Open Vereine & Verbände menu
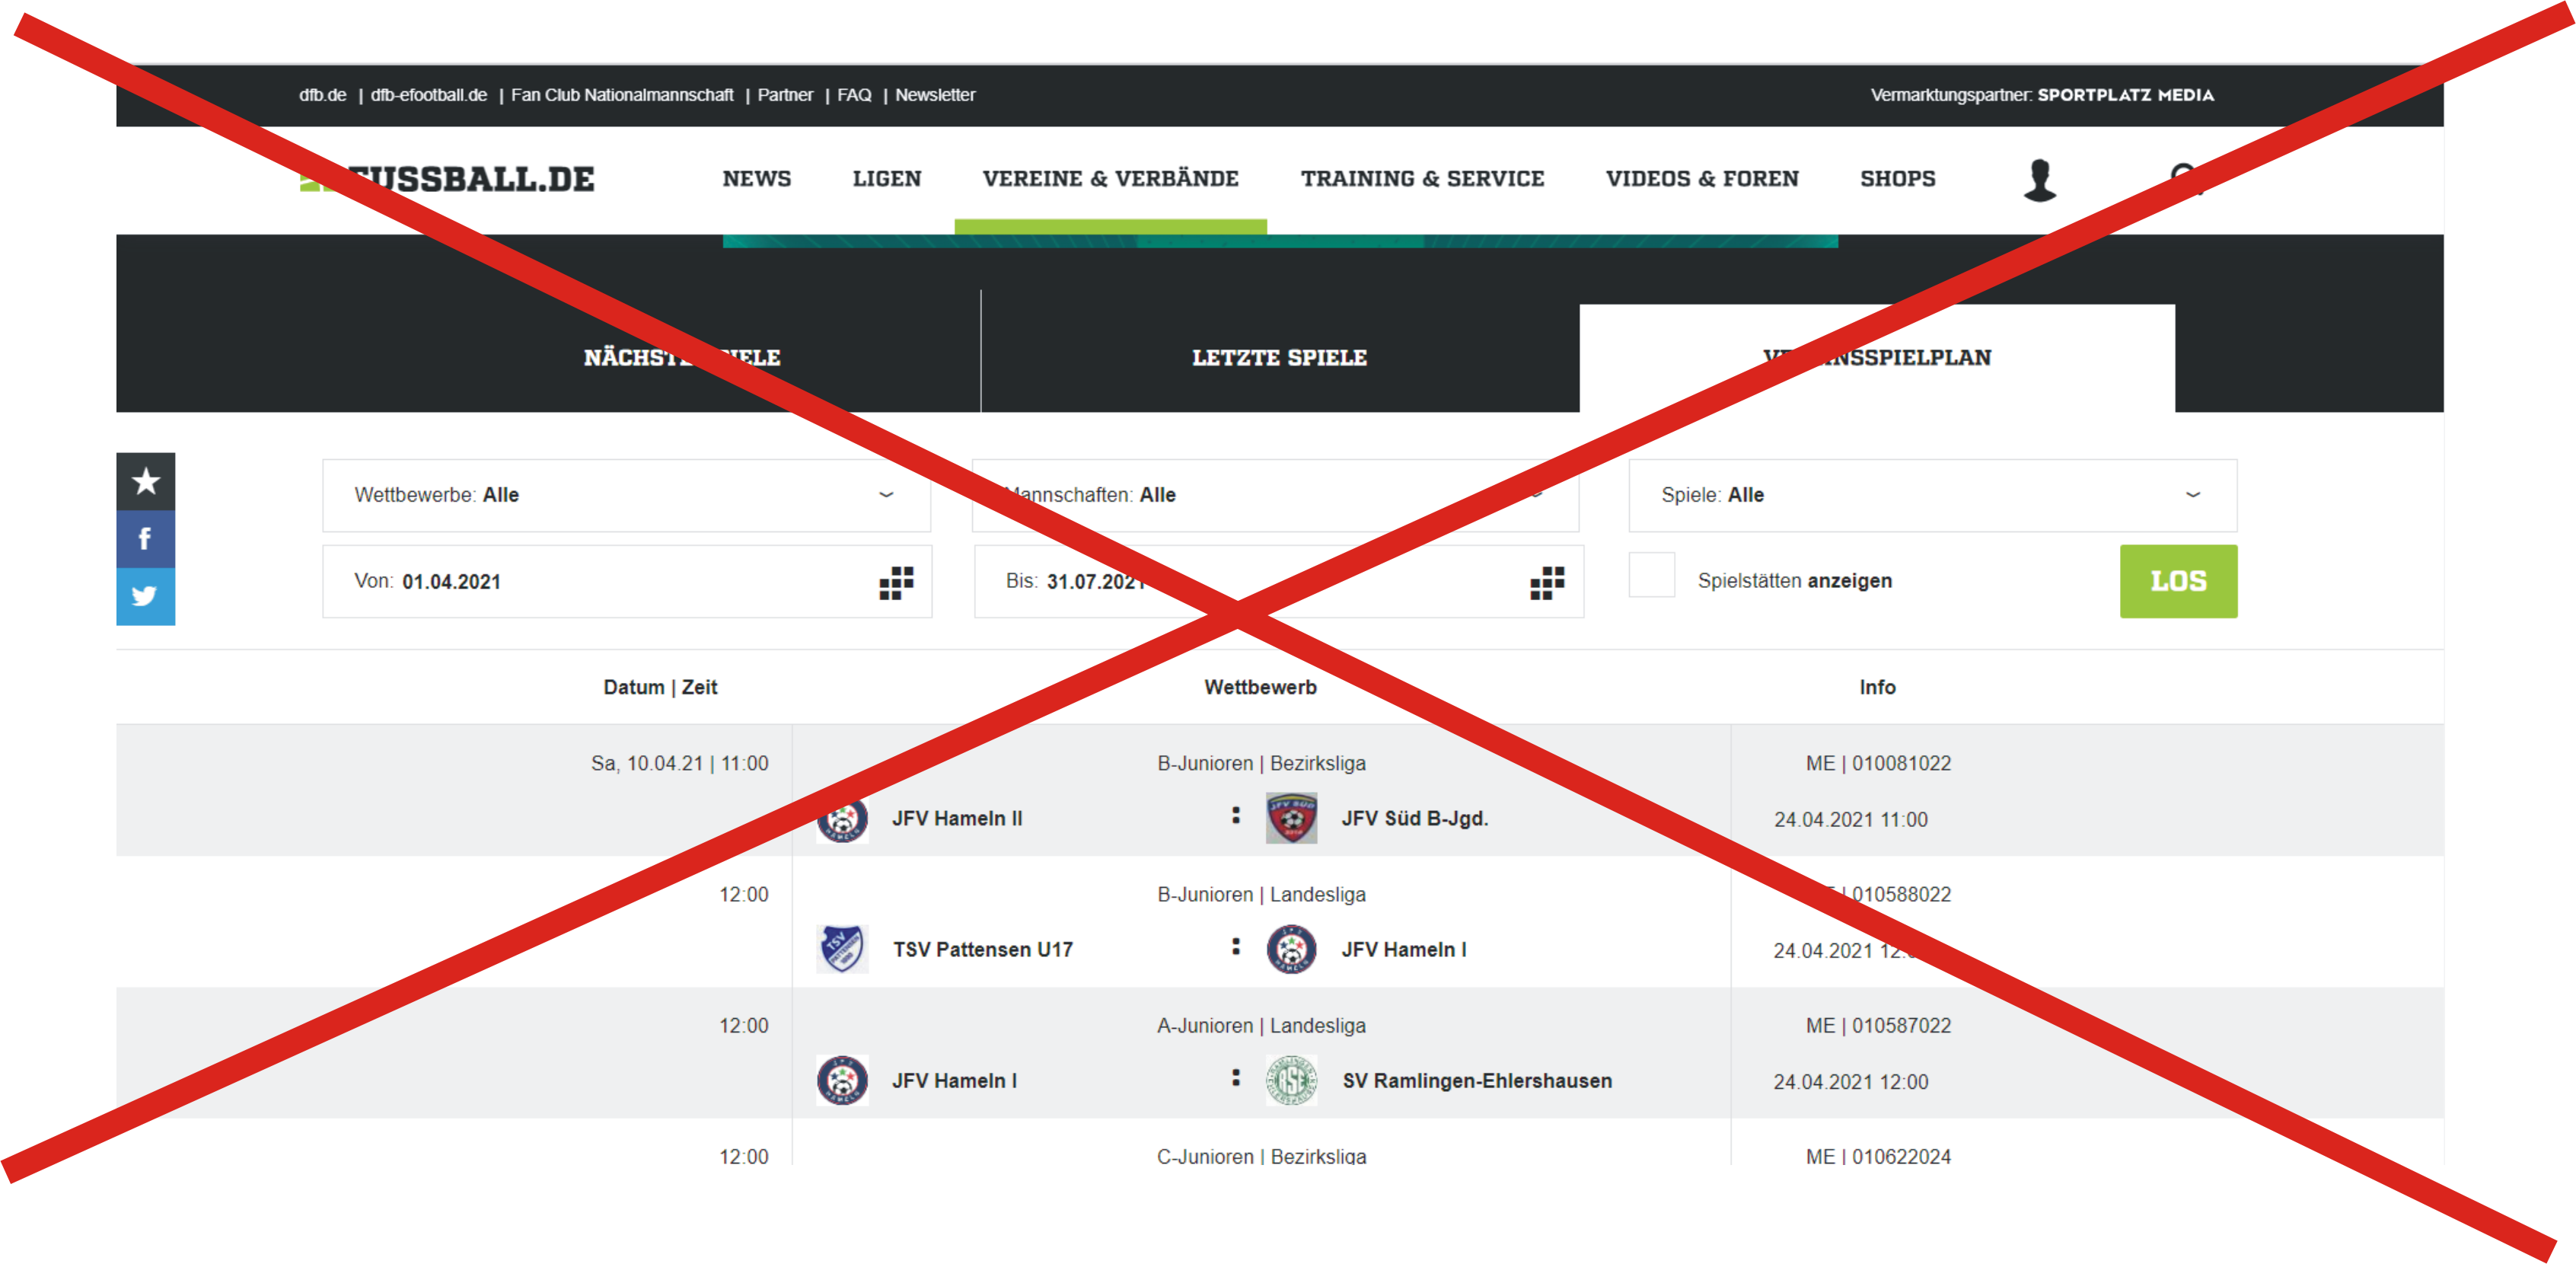The width and height of the screenshot is (2576, 1264). pos(1110,179)
